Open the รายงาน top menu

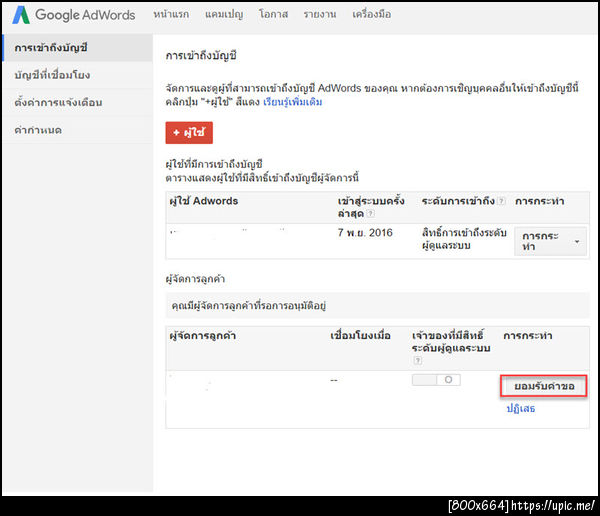coord(320,15)
